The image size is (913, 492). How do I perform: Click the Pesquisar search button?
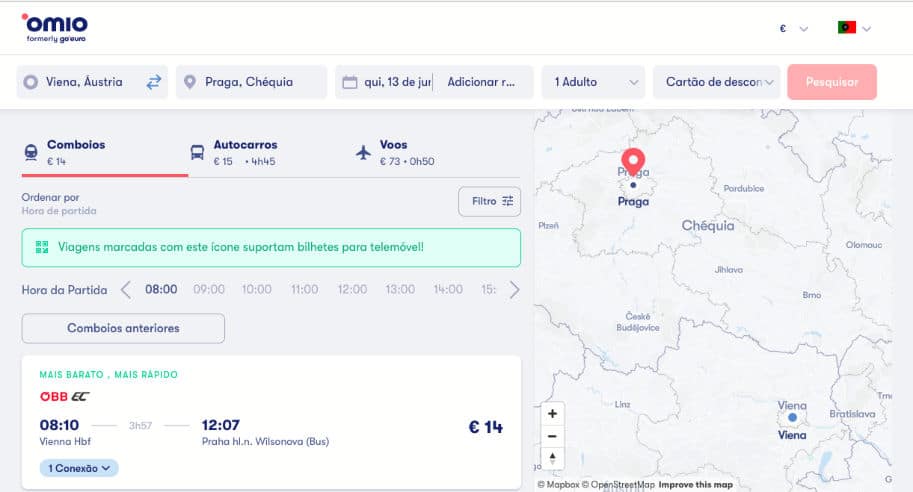(832, 82)
